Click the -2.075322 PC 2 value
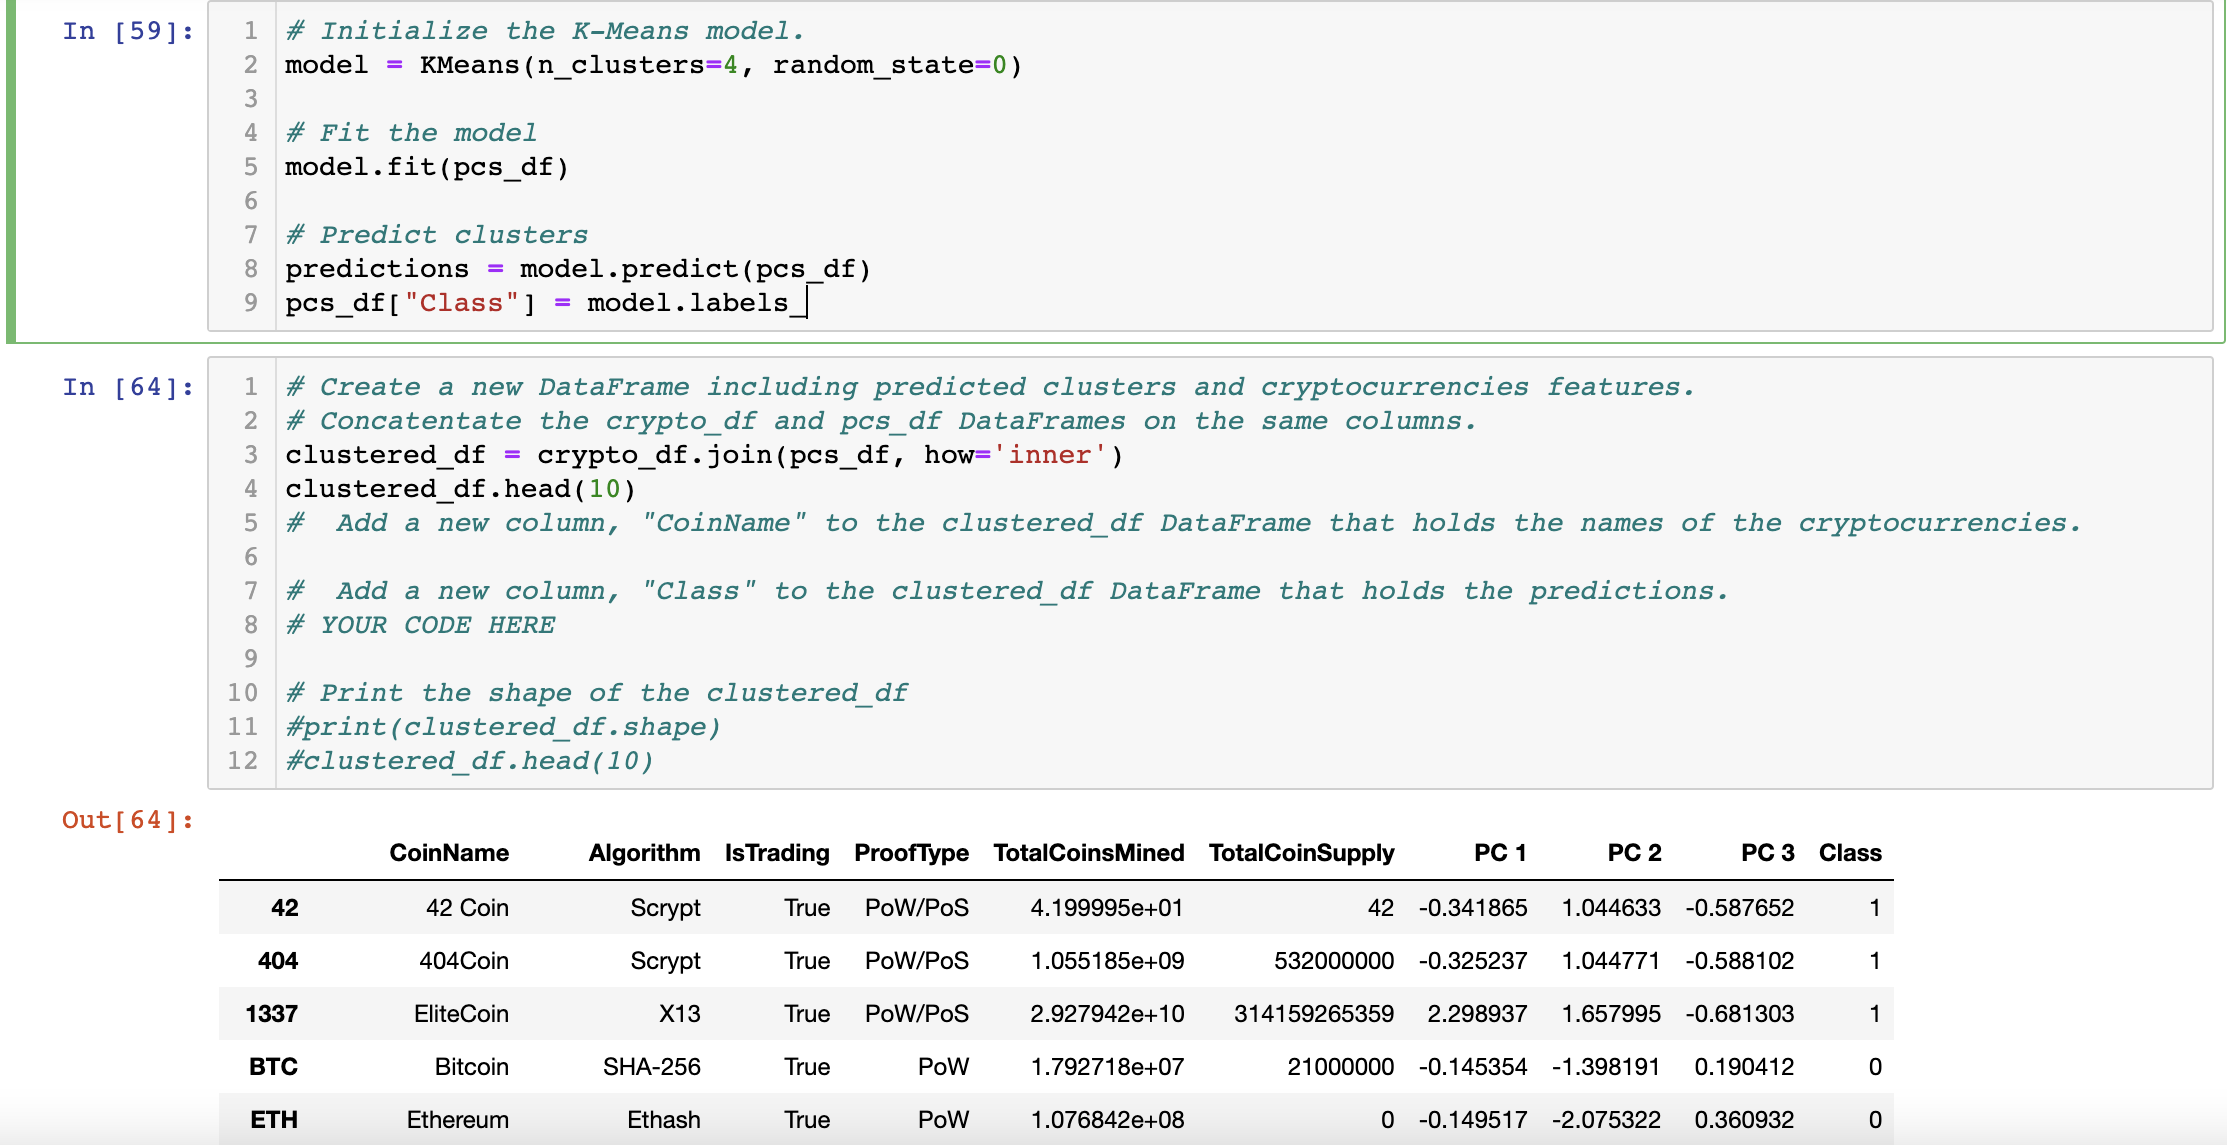The image size is (2227, 1145). click(x=1606, y=1120)
